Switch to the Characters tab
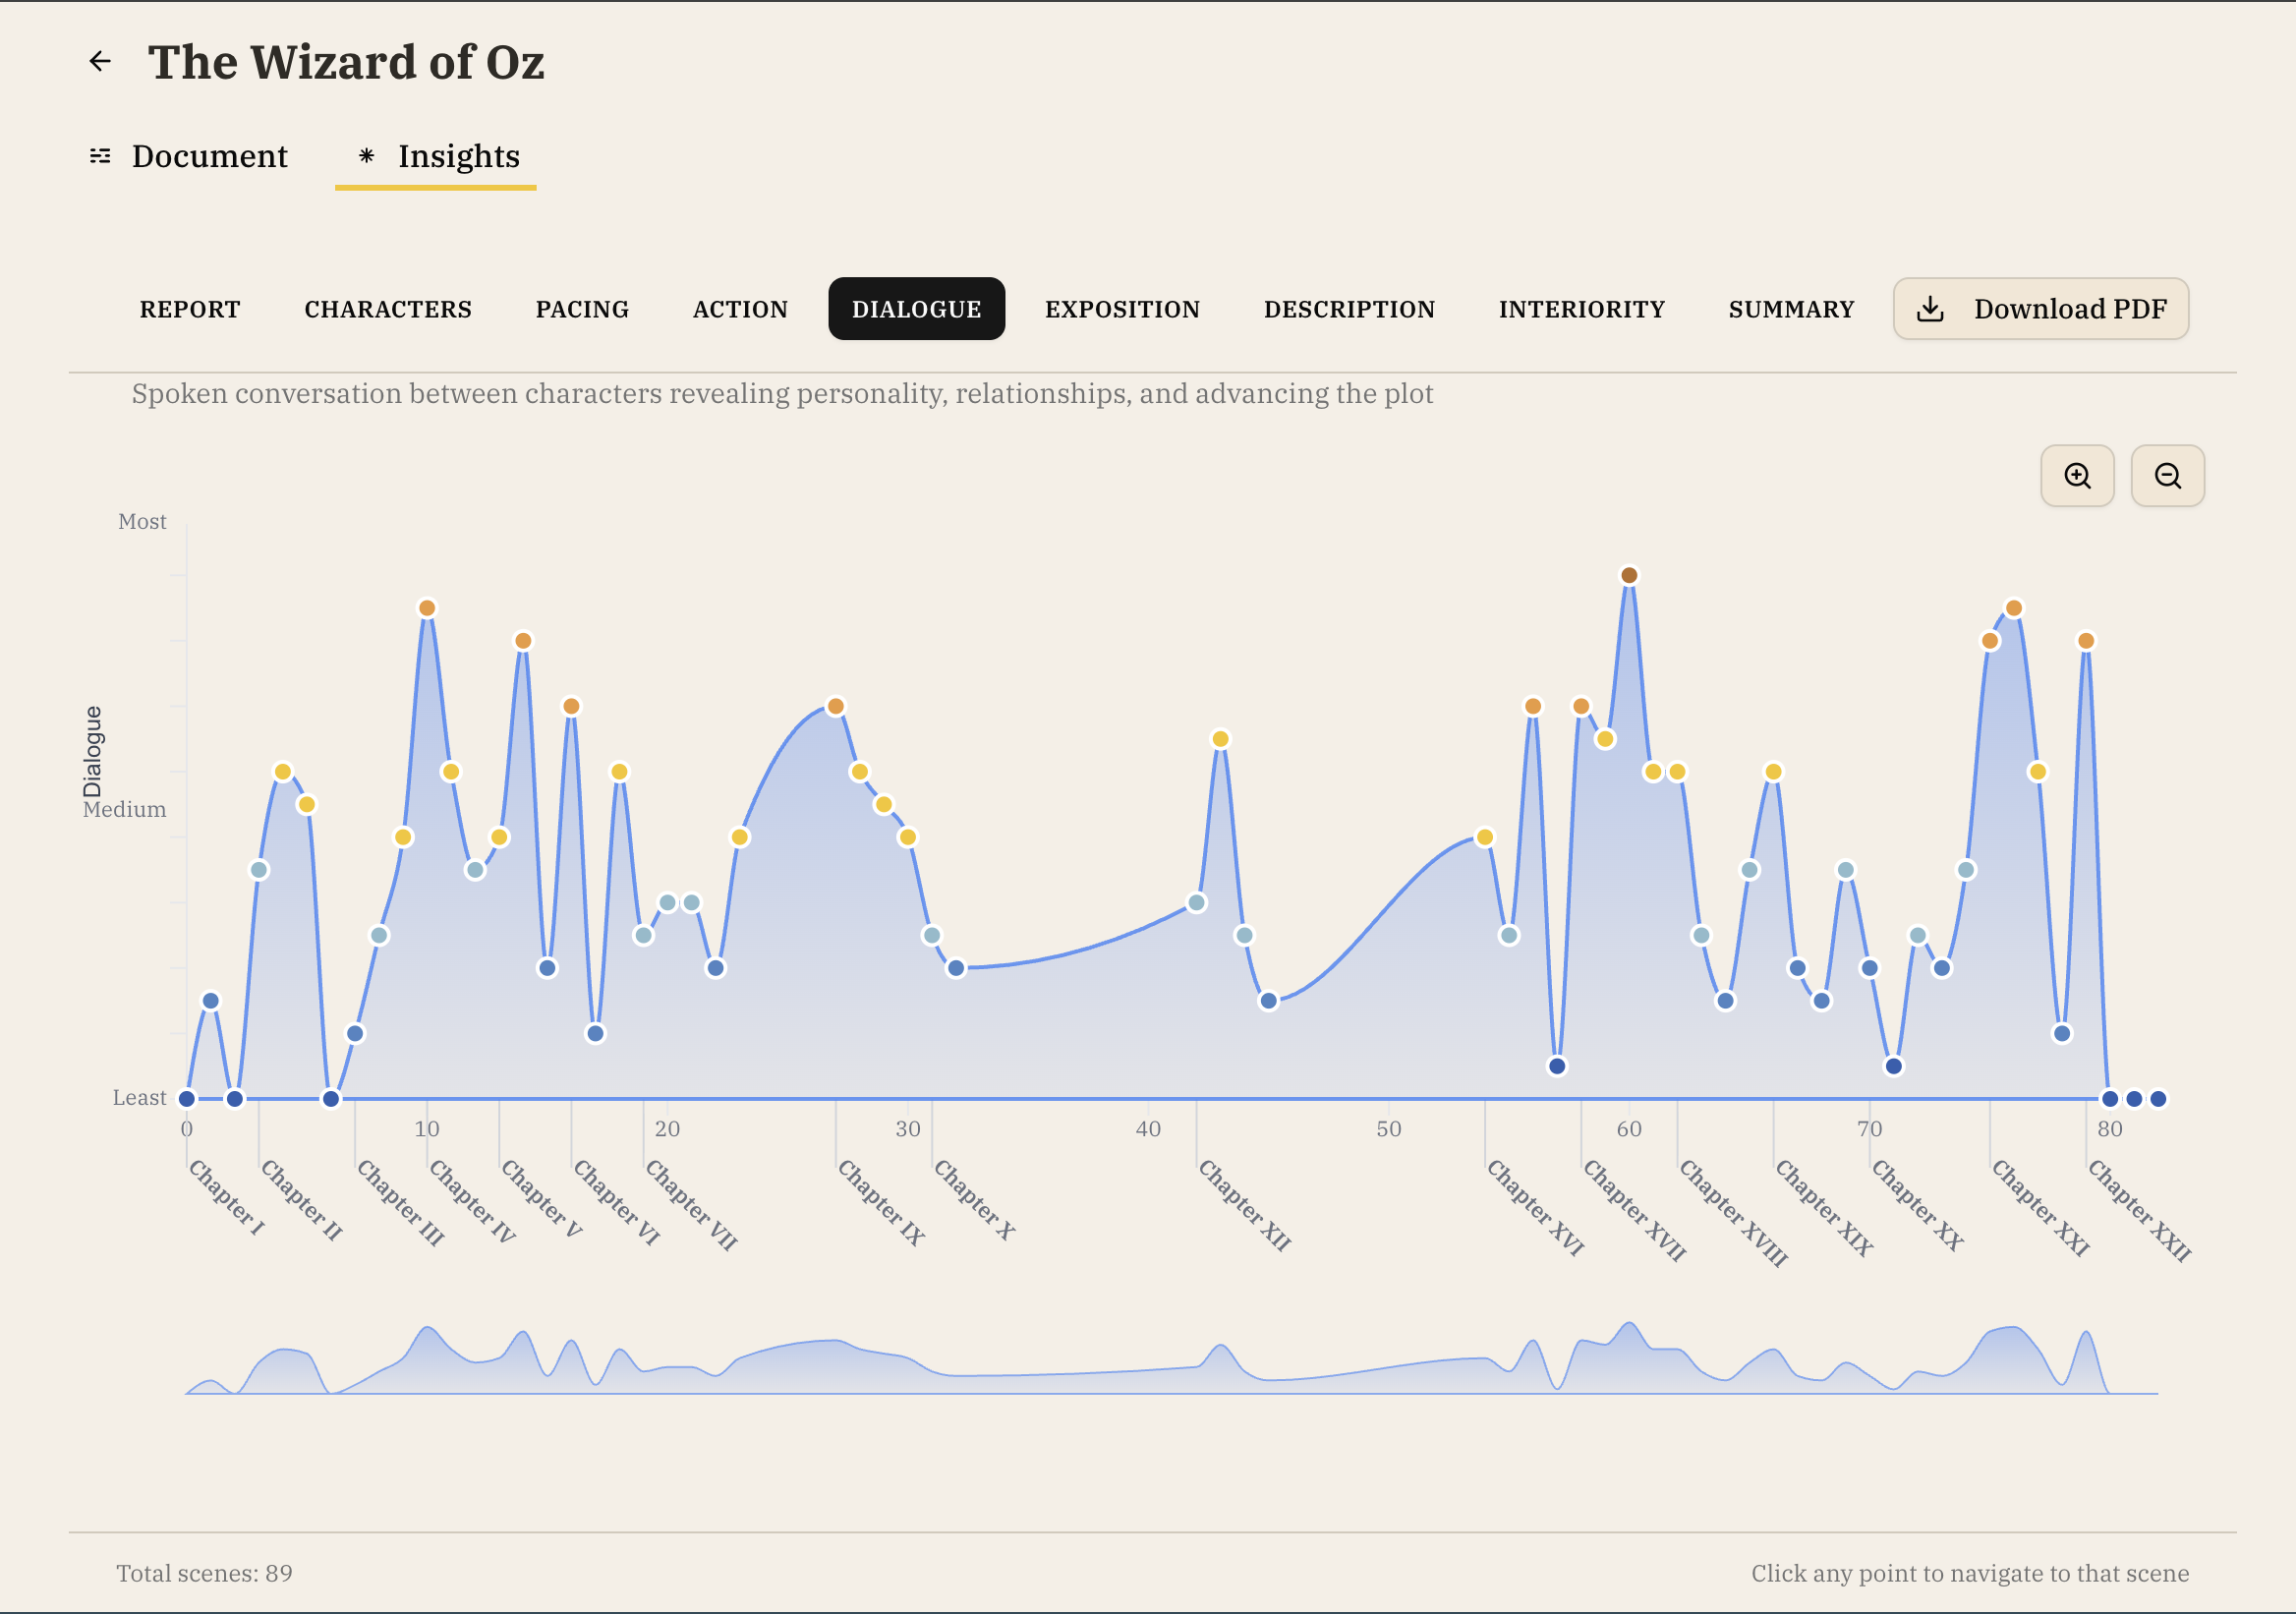 388,309
